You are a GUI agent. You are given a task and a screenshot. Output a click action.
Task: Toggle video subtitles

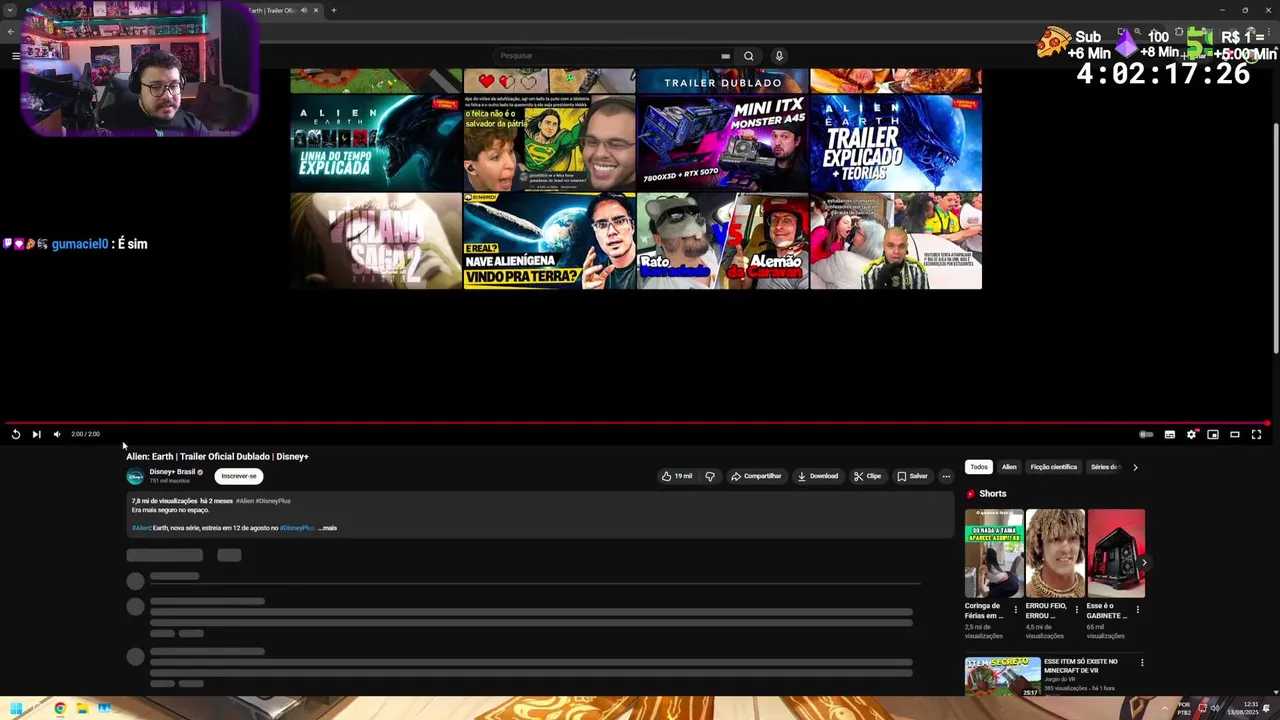1169,434
